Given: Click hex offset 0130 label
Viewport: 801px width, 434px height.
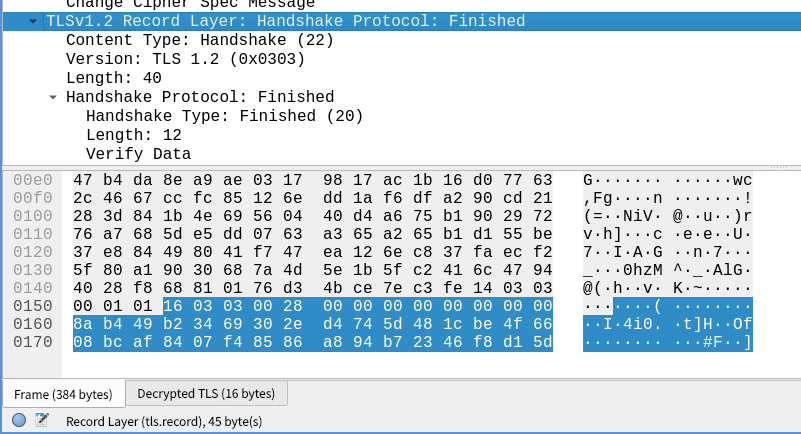Looking at the screenshot, I should [33, 270].
